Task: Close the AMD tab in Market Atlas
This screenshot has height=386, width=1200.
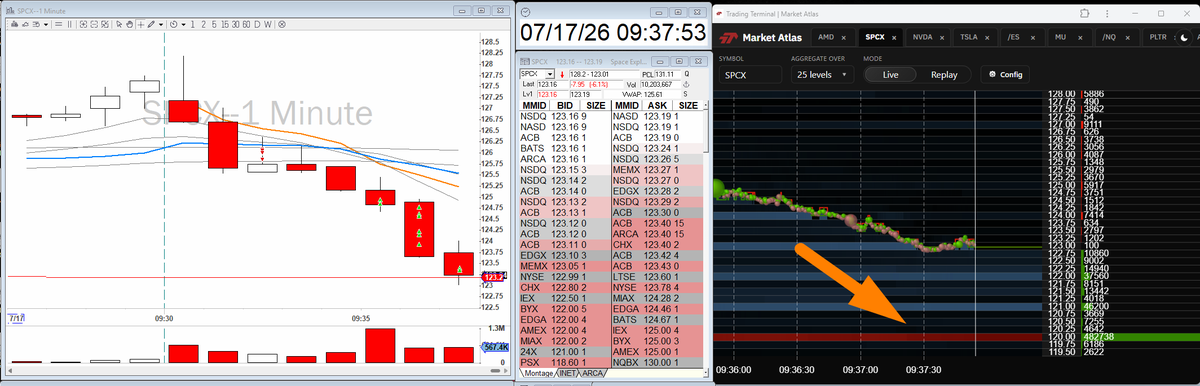Action: coord(843,38)
